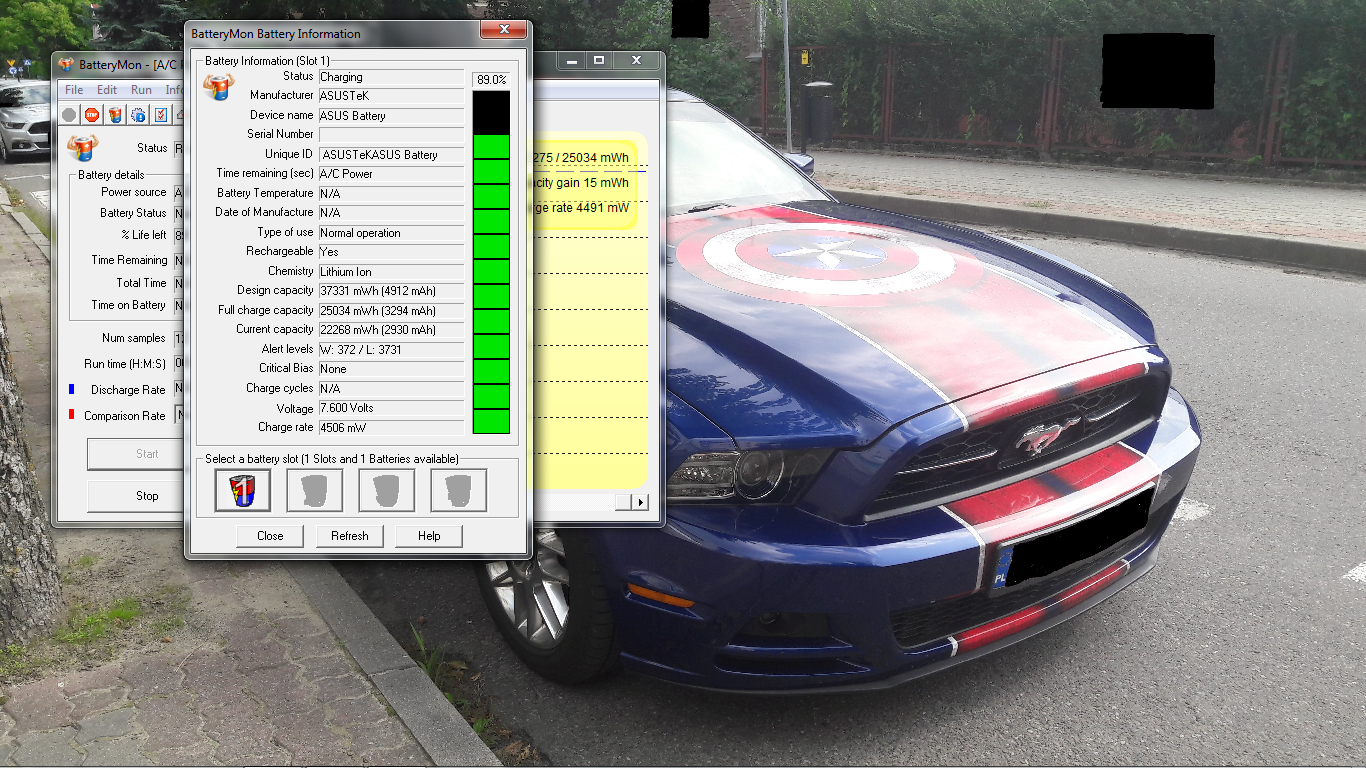Open the Info menu in BatteryMon
The image size is (1366, 768).
tap(174, 90)
